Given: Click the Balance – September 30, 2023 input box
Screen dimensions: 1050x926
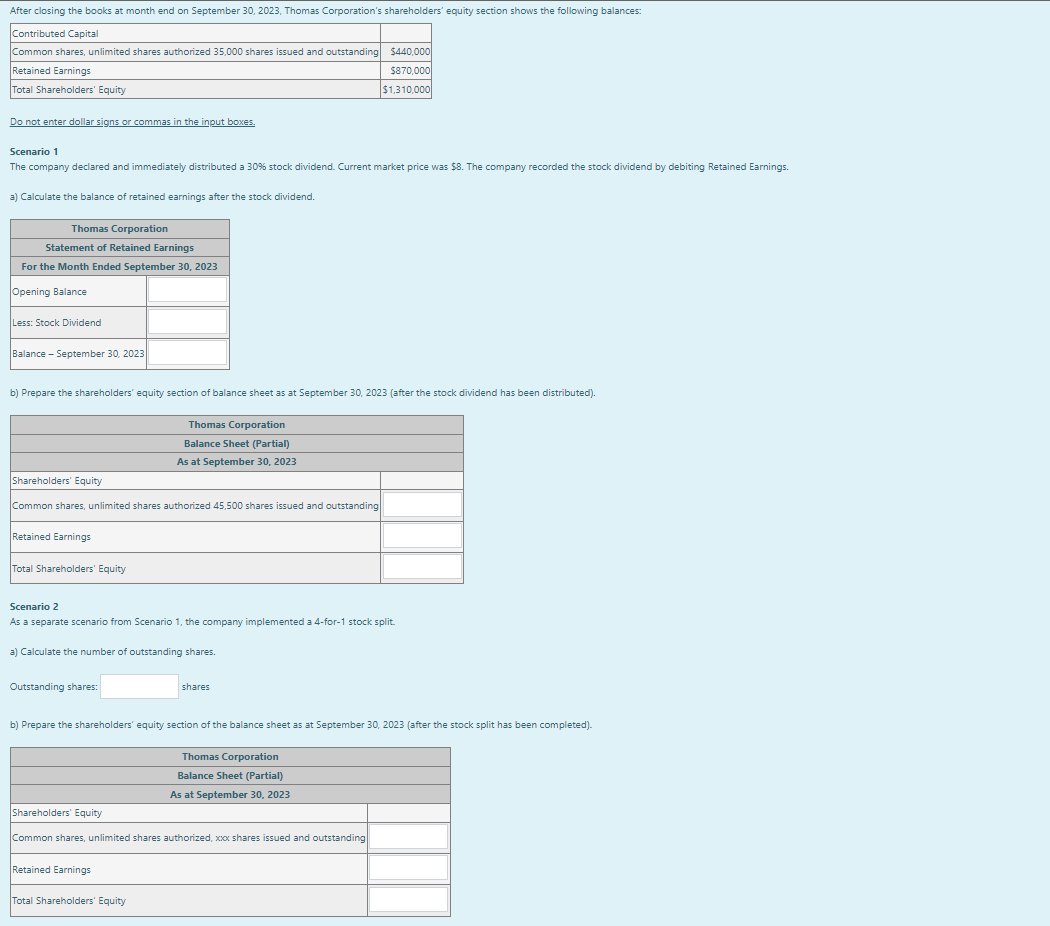Looking at the screenshot, I should click(x=187, y=352).
